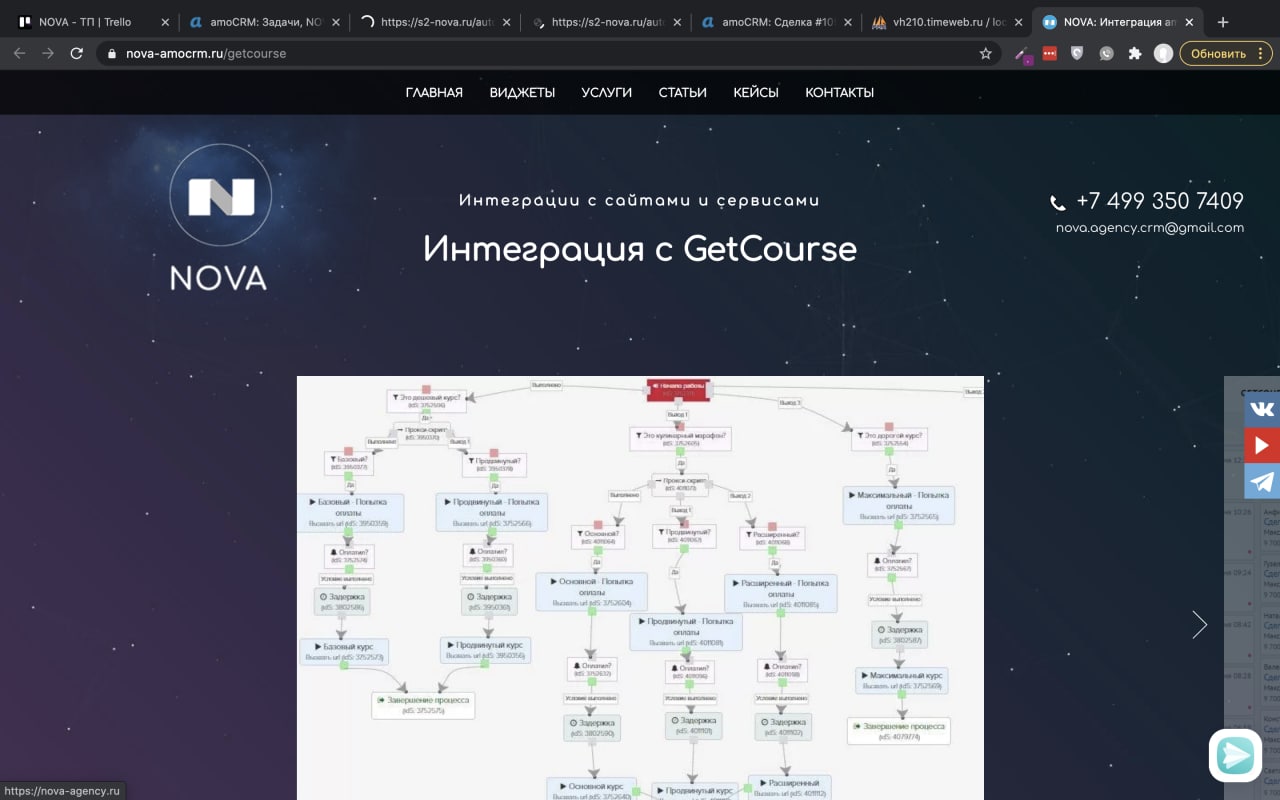
Task: Bookmark the page with the star icon
Action: (985, 54)
